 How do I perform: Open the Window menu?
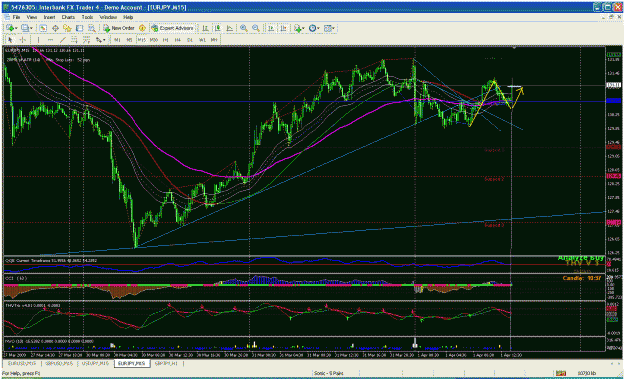108,17
